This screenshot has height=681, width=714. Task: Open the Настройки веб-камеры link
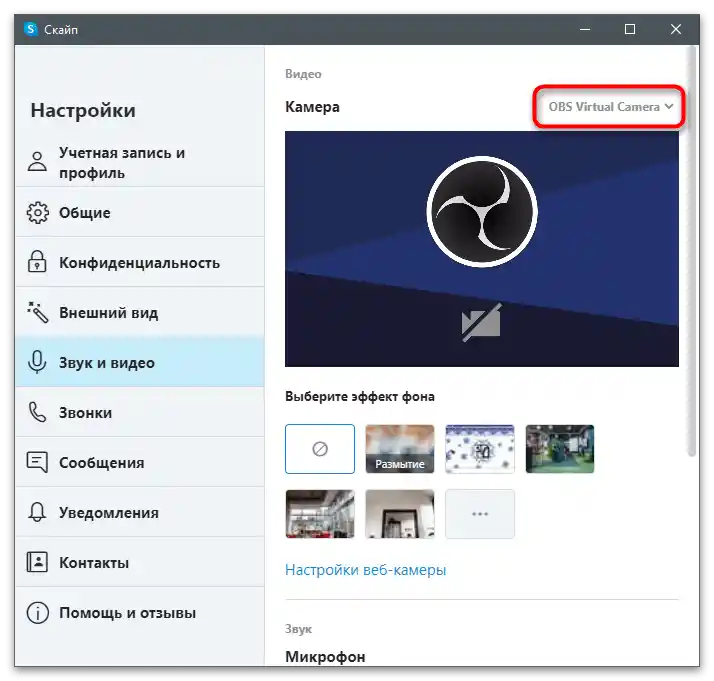coord(365,570)
